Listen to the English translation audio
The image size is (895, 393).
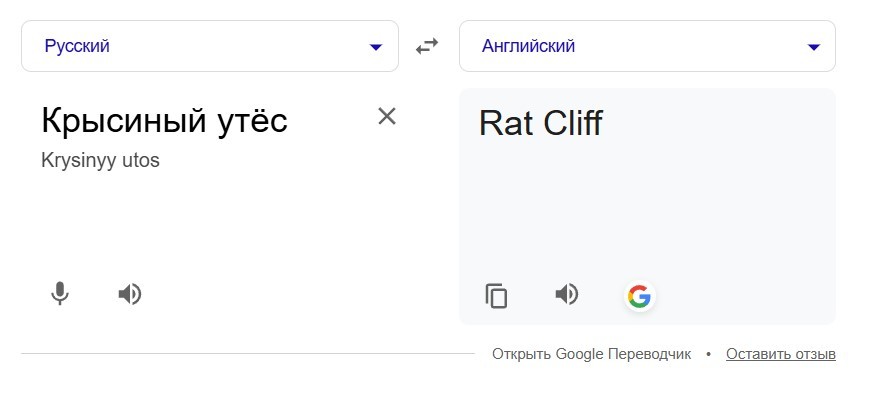tap(567, 294)
